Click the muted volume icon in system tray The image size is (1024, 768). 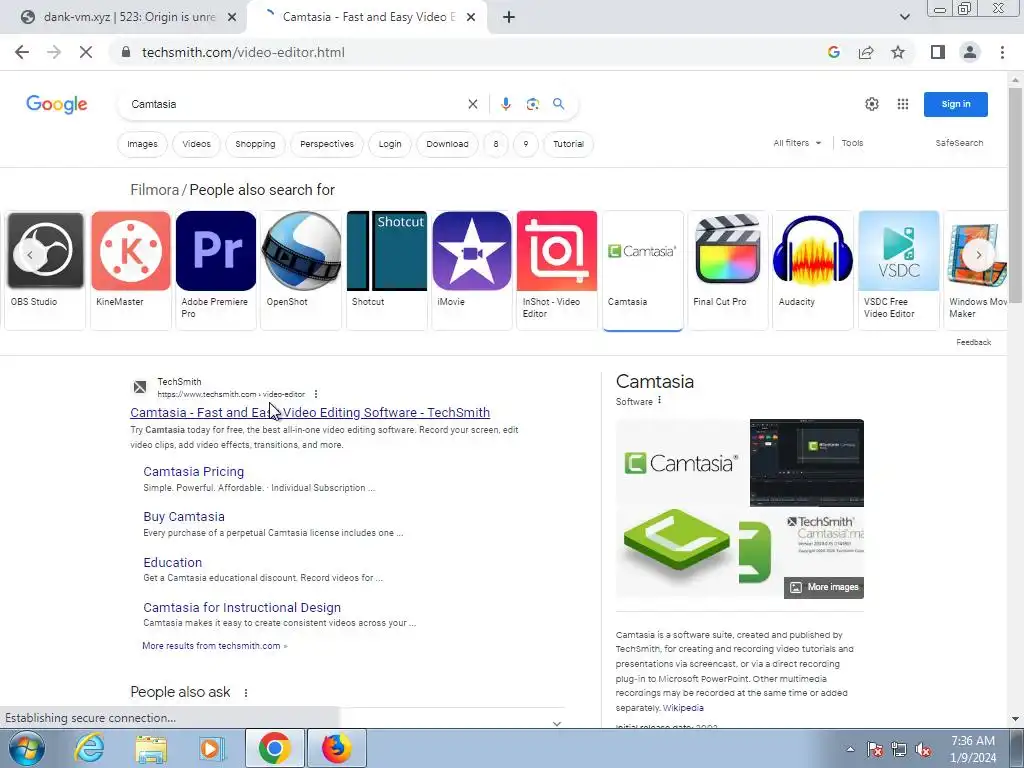coord(923,749)
